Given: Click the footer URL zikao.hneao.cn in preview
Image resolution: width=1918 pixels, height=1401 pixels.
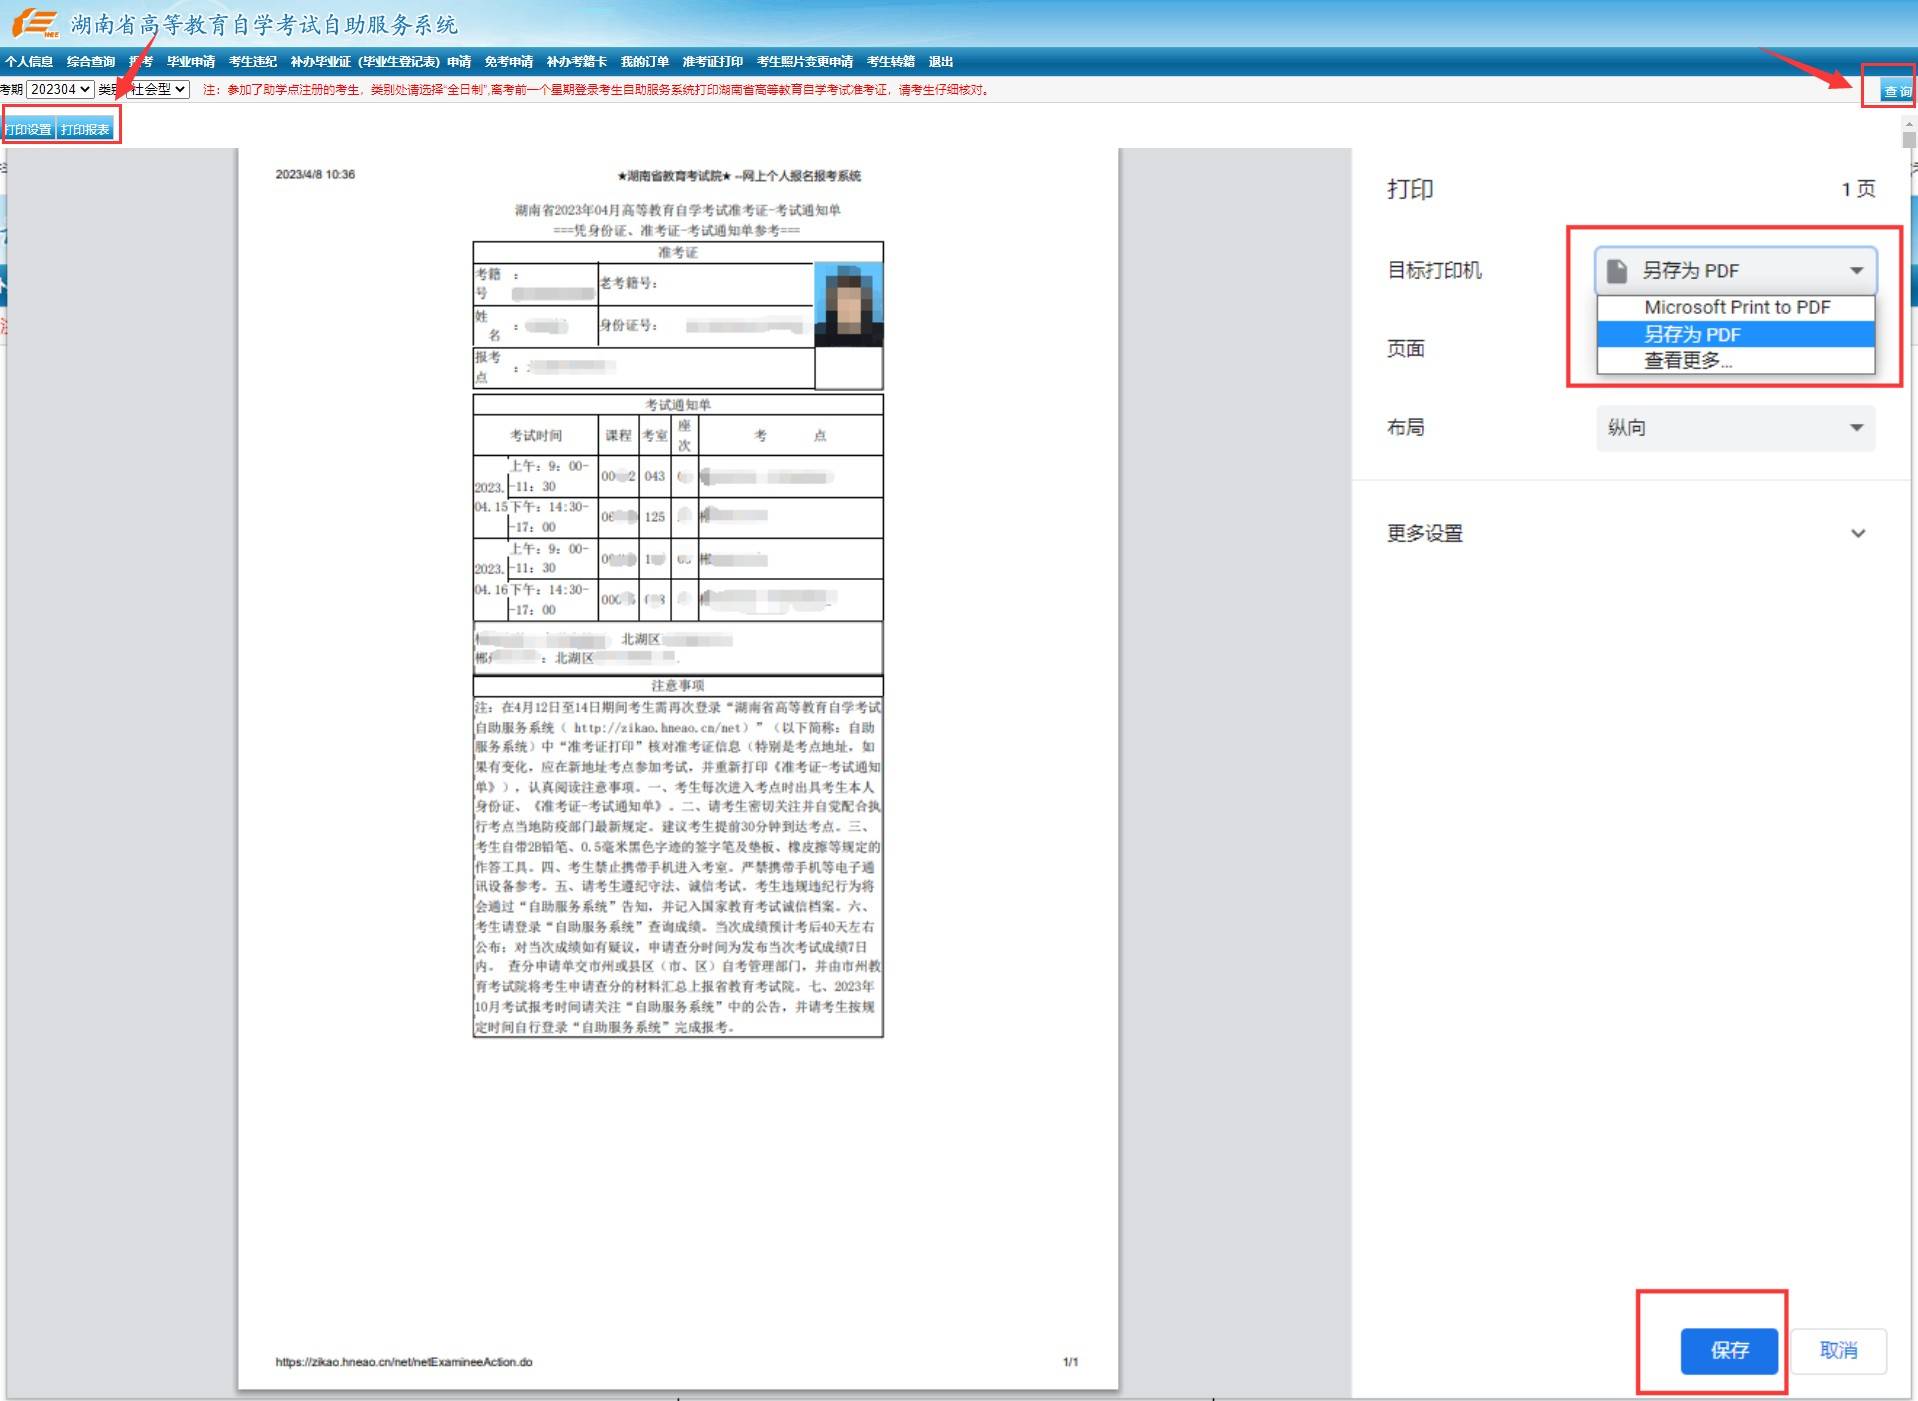Looking at the screenshot, I should (x=404, y=1362).
